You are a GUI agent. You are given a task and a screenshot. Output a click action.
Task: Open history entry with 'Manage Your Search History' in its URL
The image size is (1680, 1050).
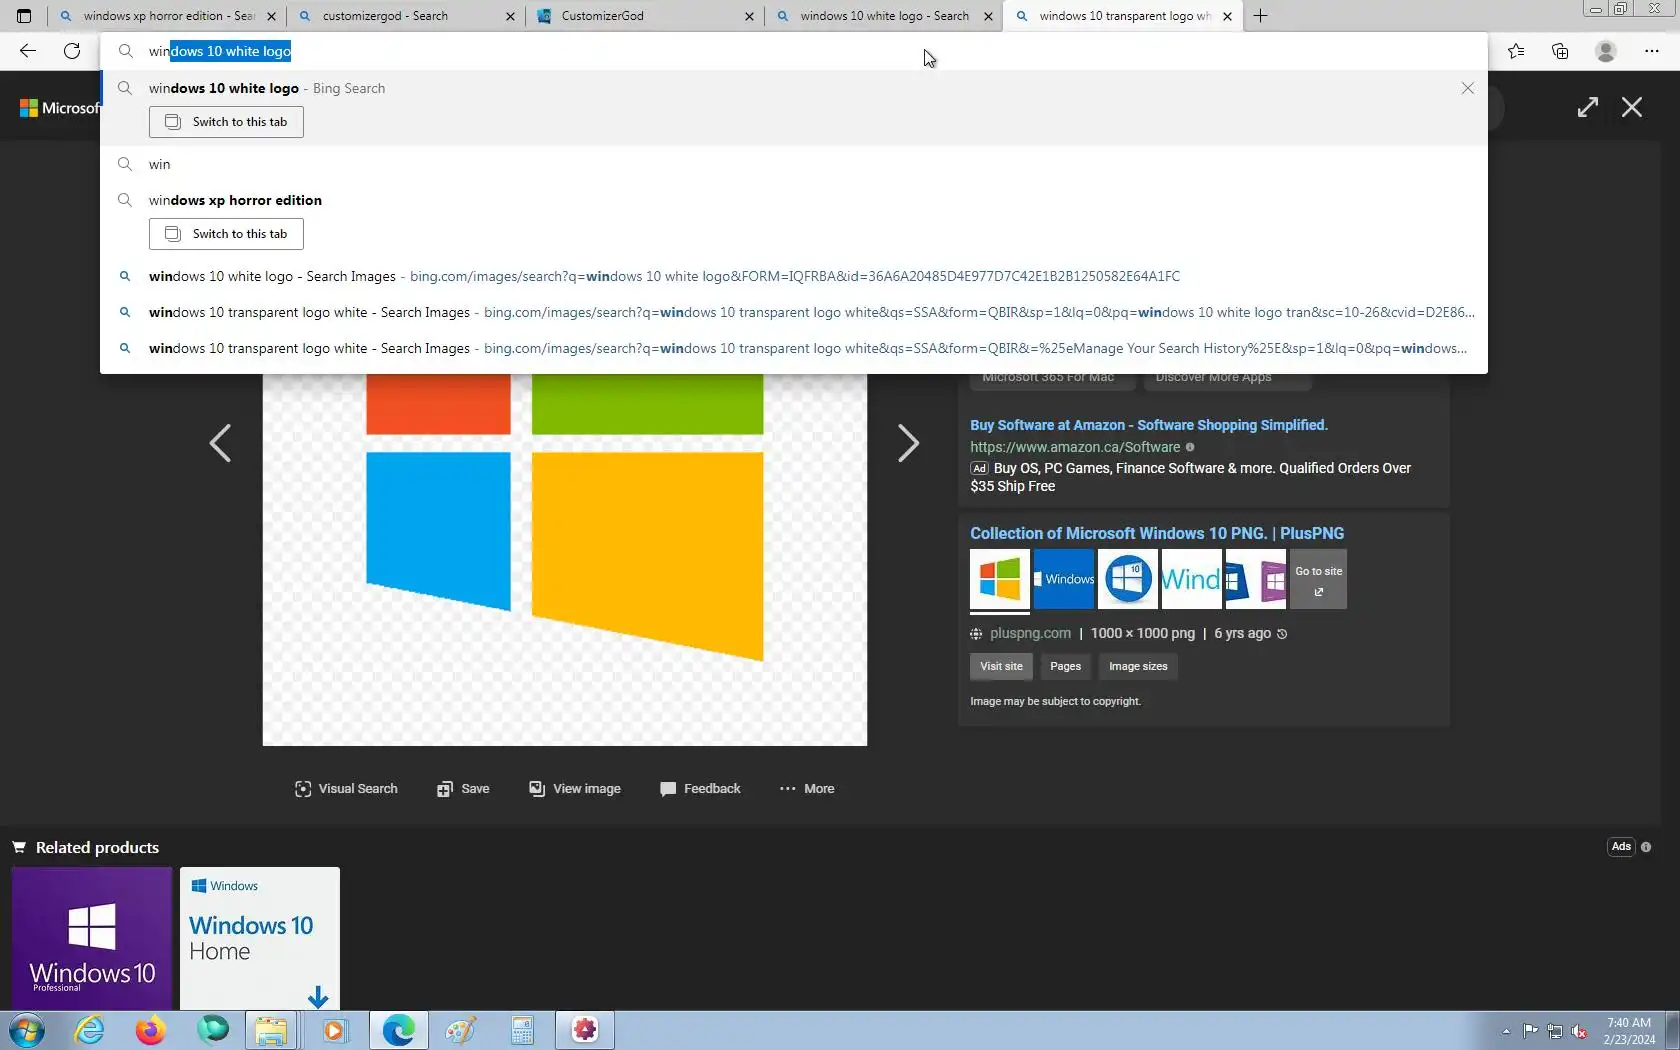[x=794, y=348]
